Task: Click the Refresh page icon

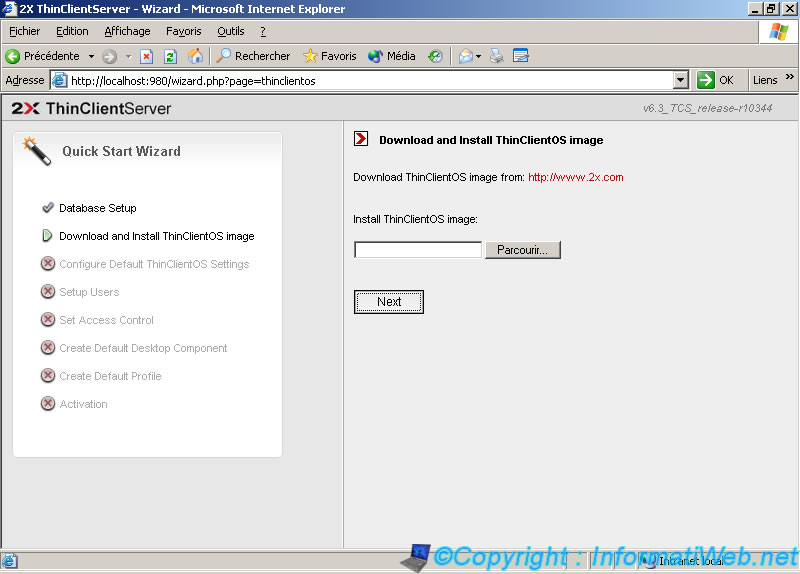Action: 170,56
